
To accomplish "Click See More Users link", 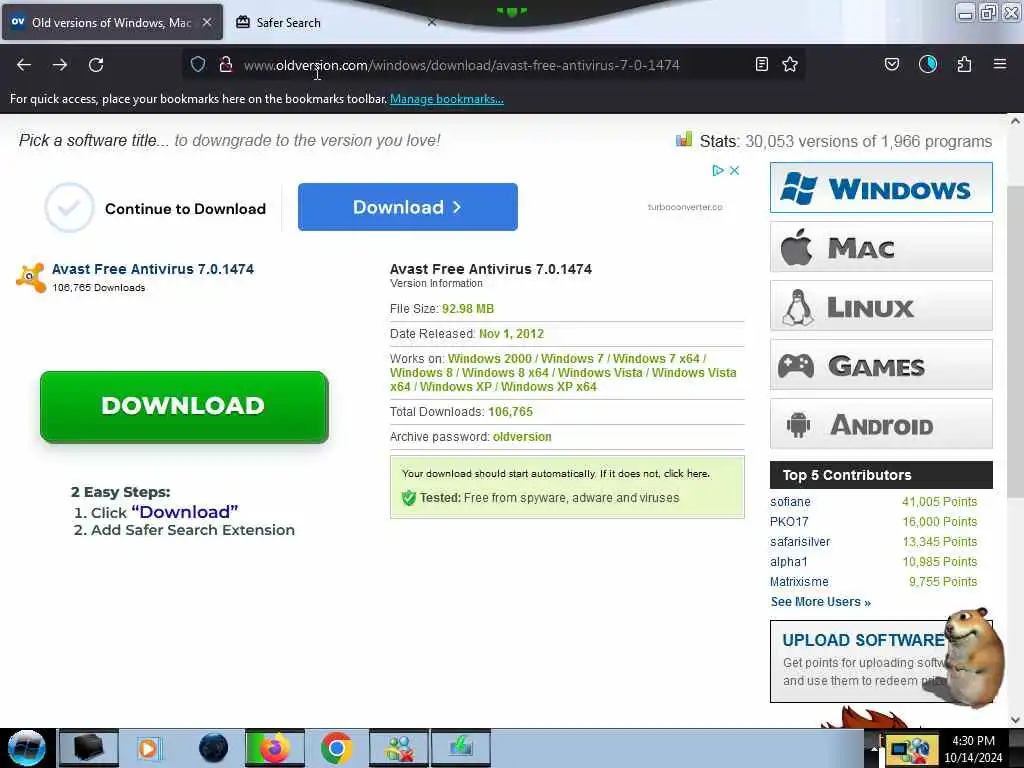I will point(820,601).
